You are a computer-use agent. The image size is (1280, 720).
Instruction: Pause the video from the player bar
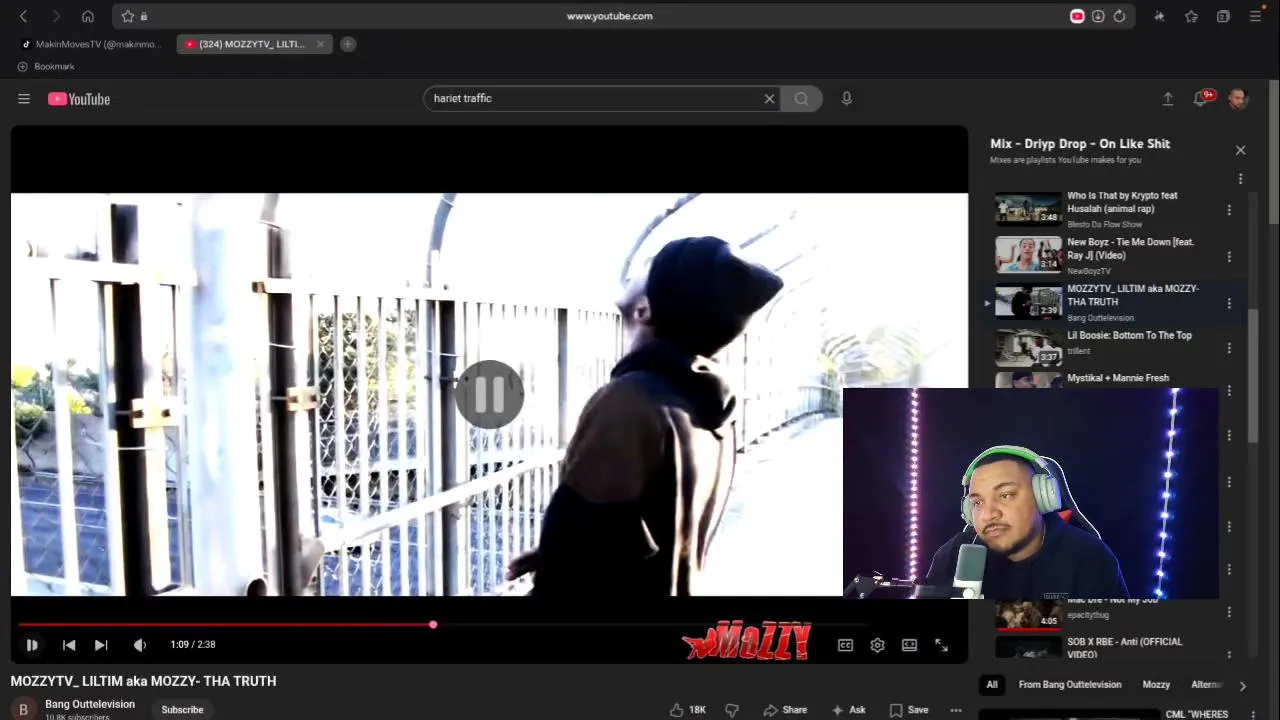coord(32,645)
